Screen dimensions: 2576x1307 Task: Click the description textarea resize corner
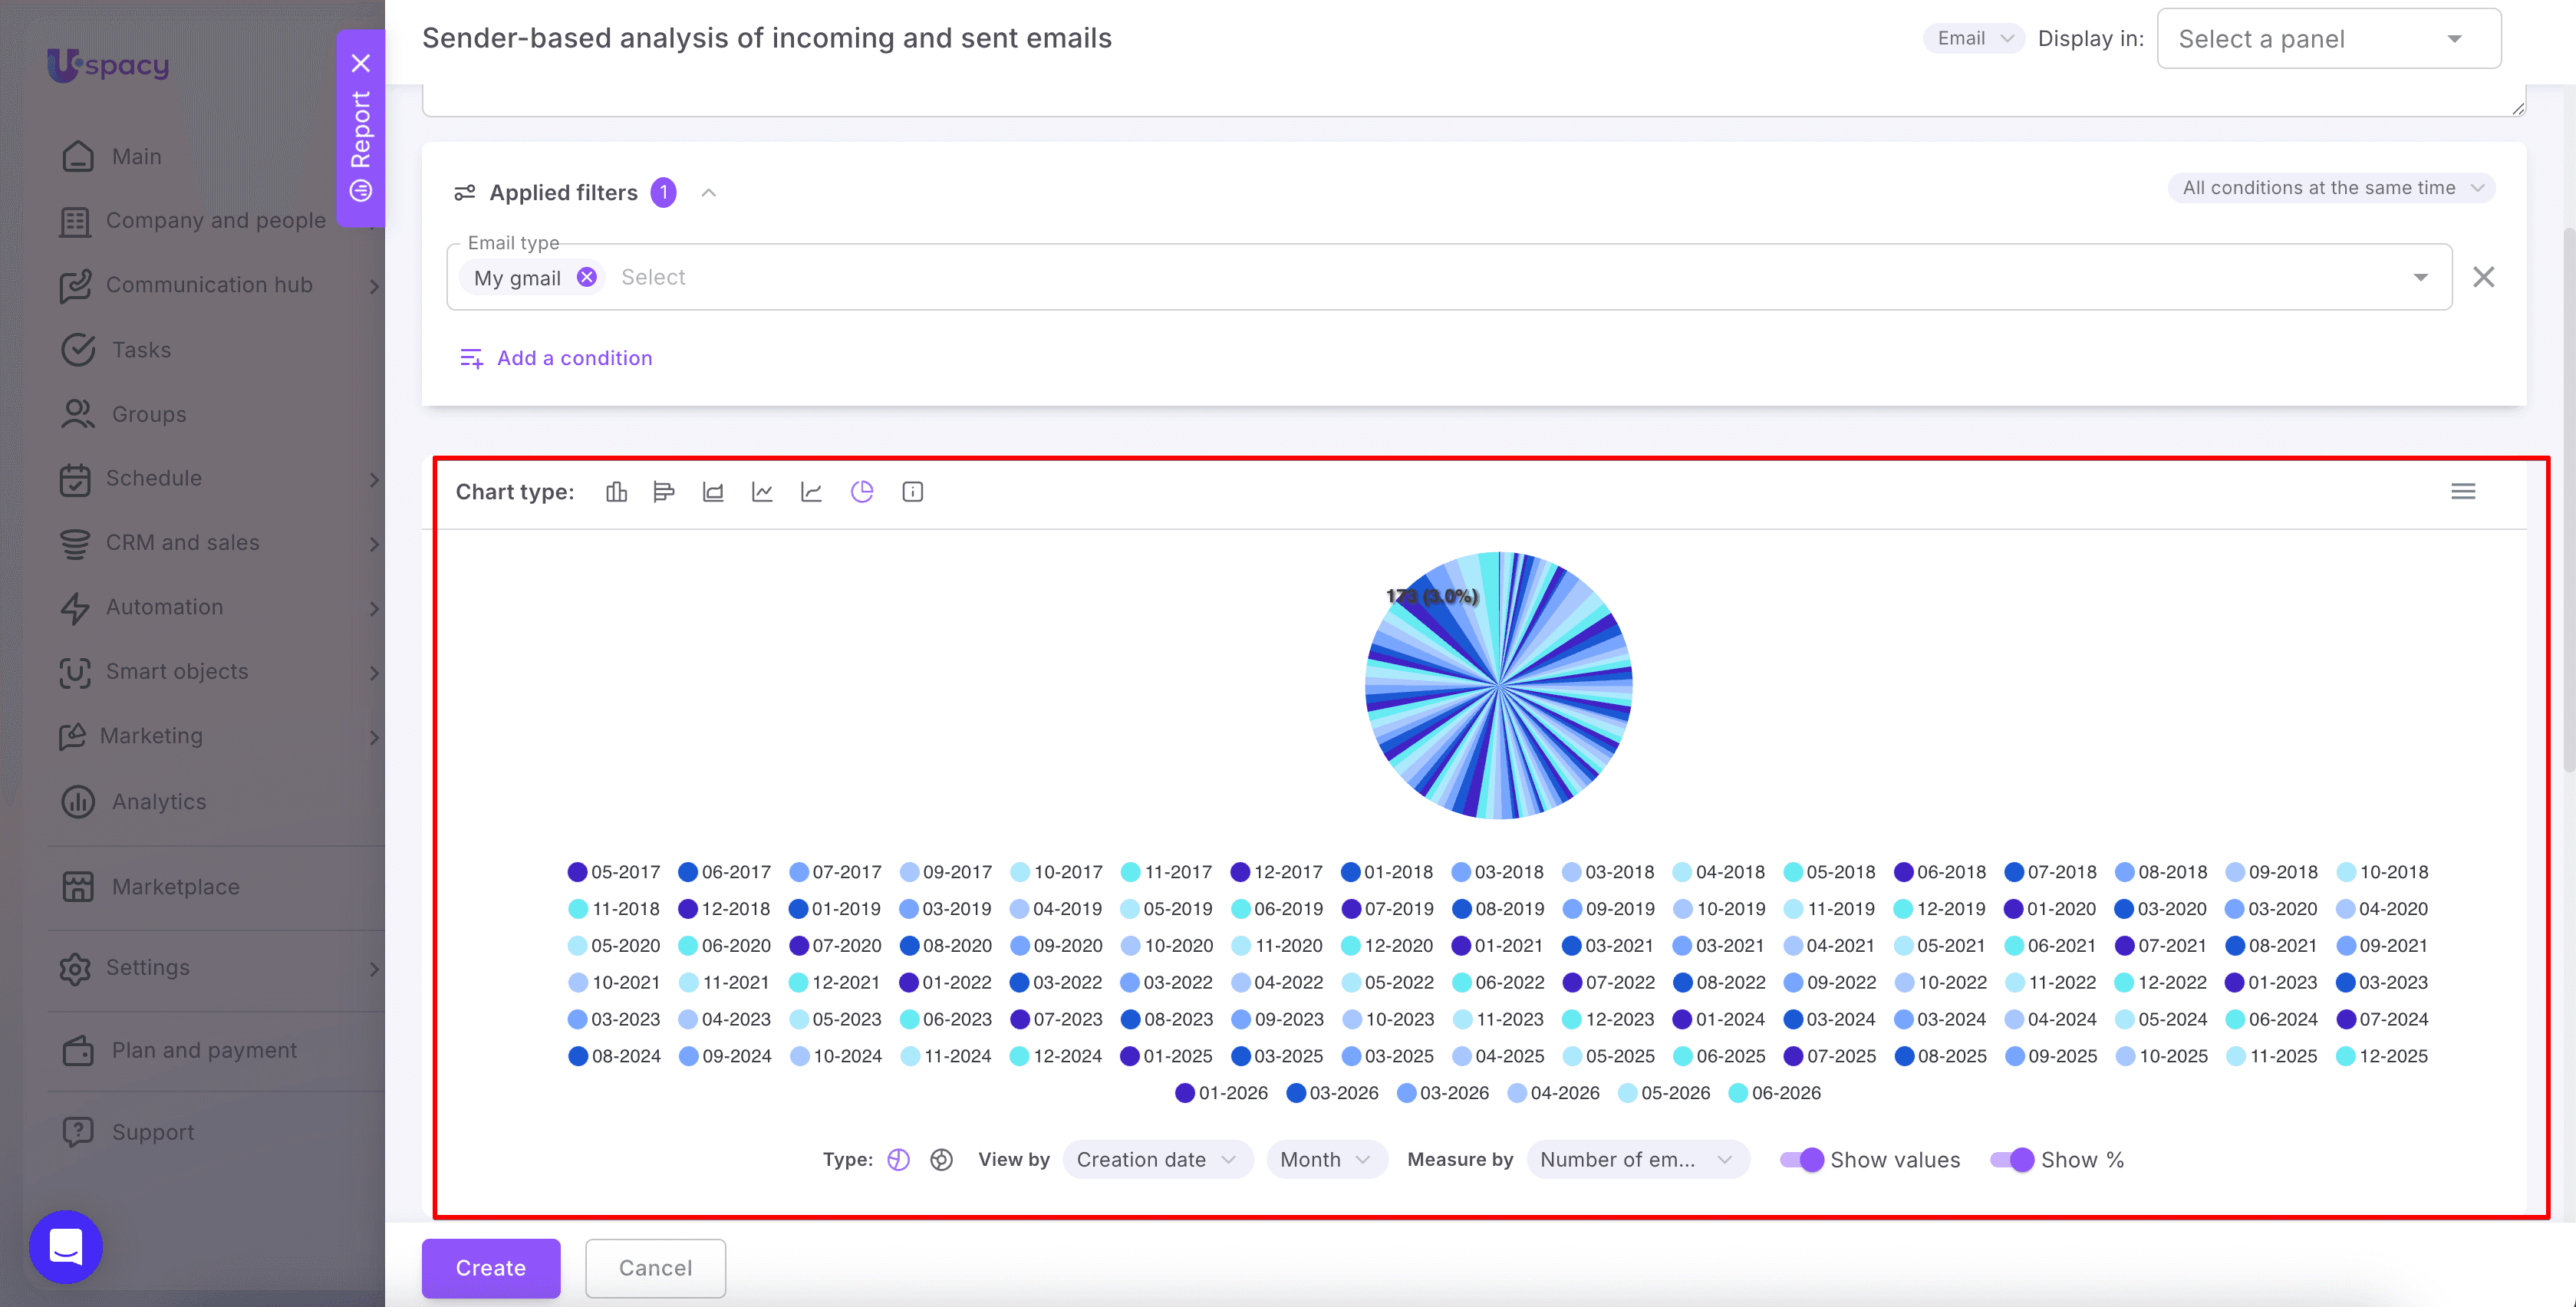(x=2518, y=108)
